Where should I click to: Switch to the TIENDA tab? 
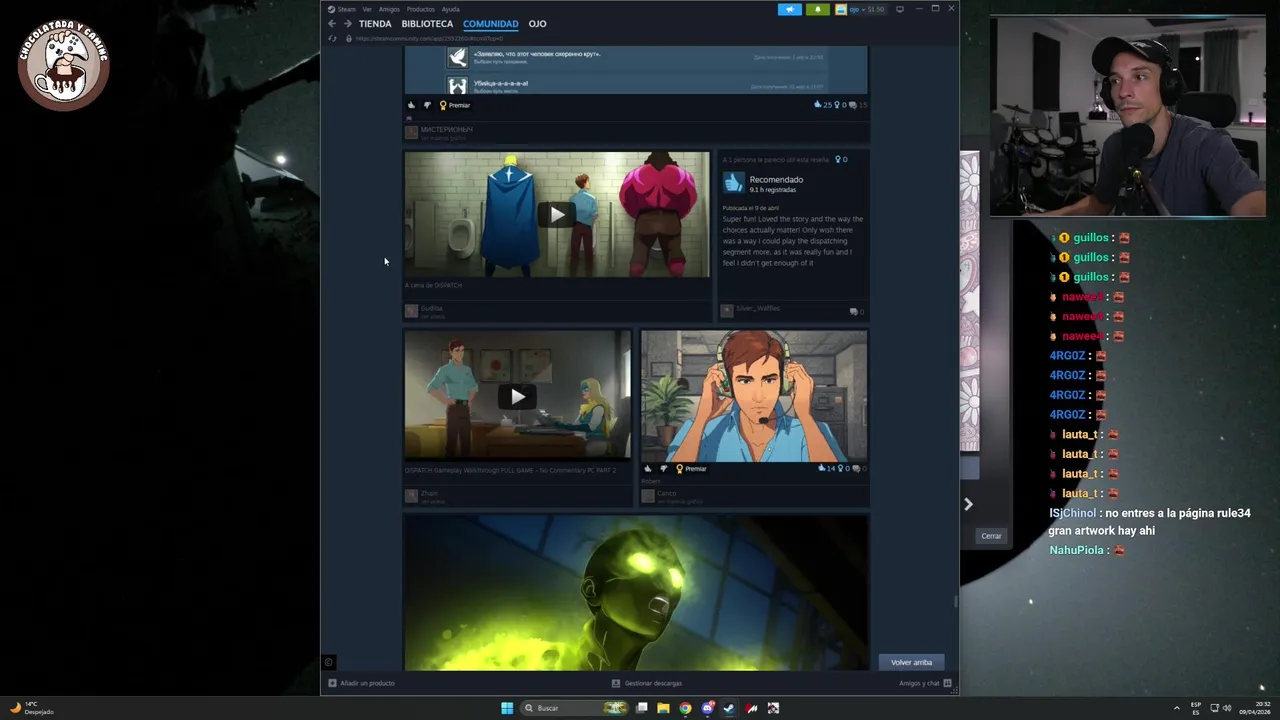click(375, 24)
